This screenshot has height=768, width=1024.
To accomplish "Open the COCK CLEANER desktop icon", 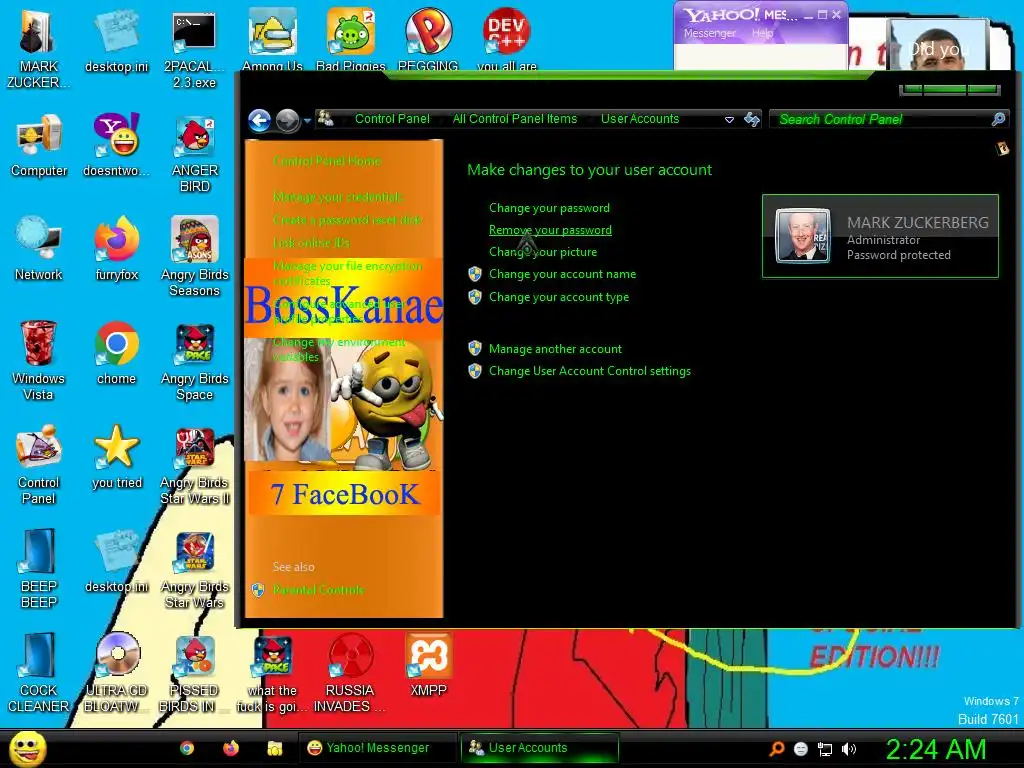I will [x=39, y=673].
